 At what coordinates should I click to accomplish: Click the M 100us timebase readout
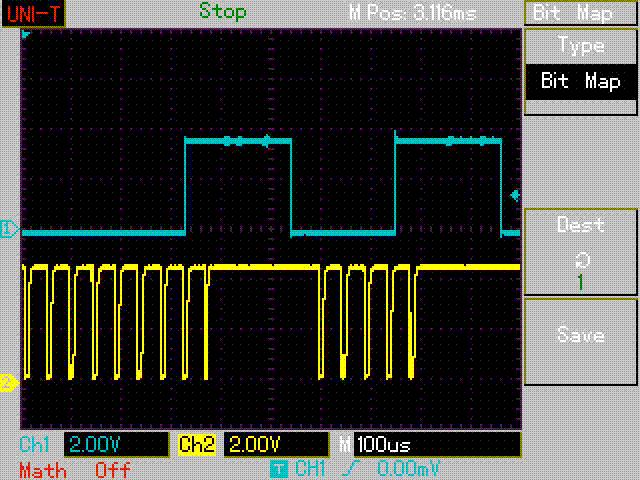[437, 444]
